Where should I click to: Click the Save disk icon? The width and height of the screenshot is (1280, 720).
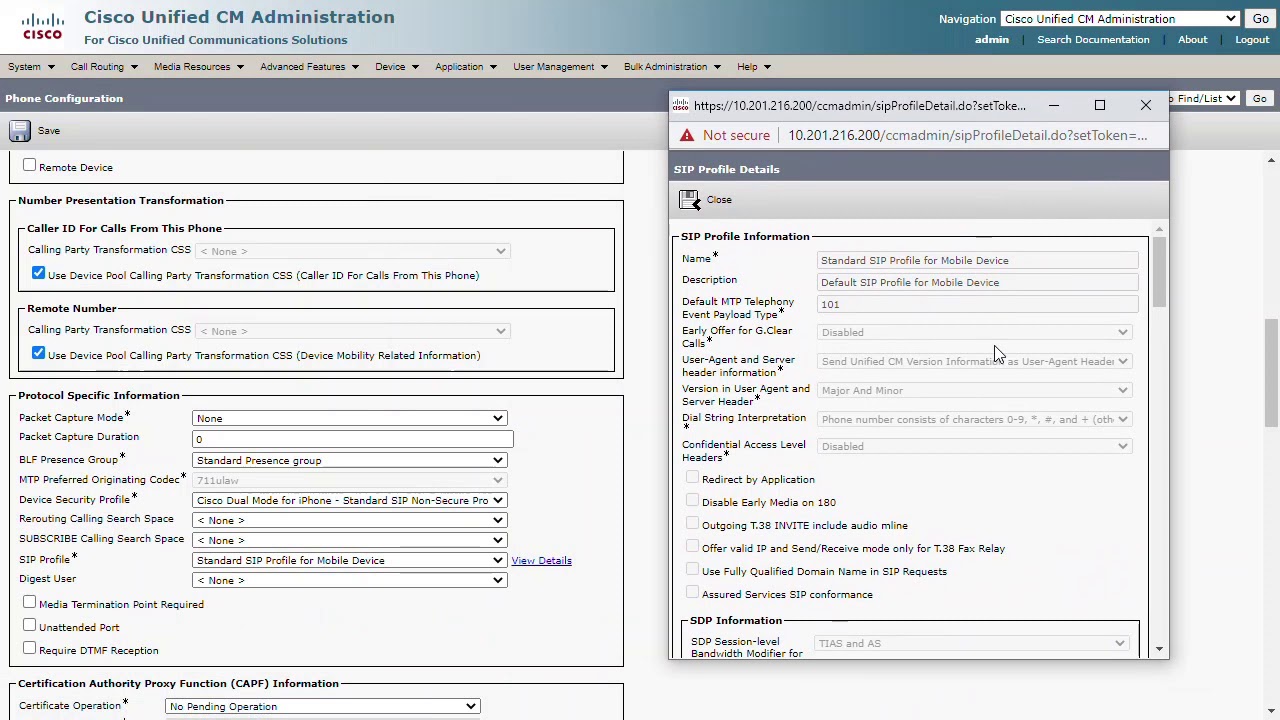(x=20, y=131)
